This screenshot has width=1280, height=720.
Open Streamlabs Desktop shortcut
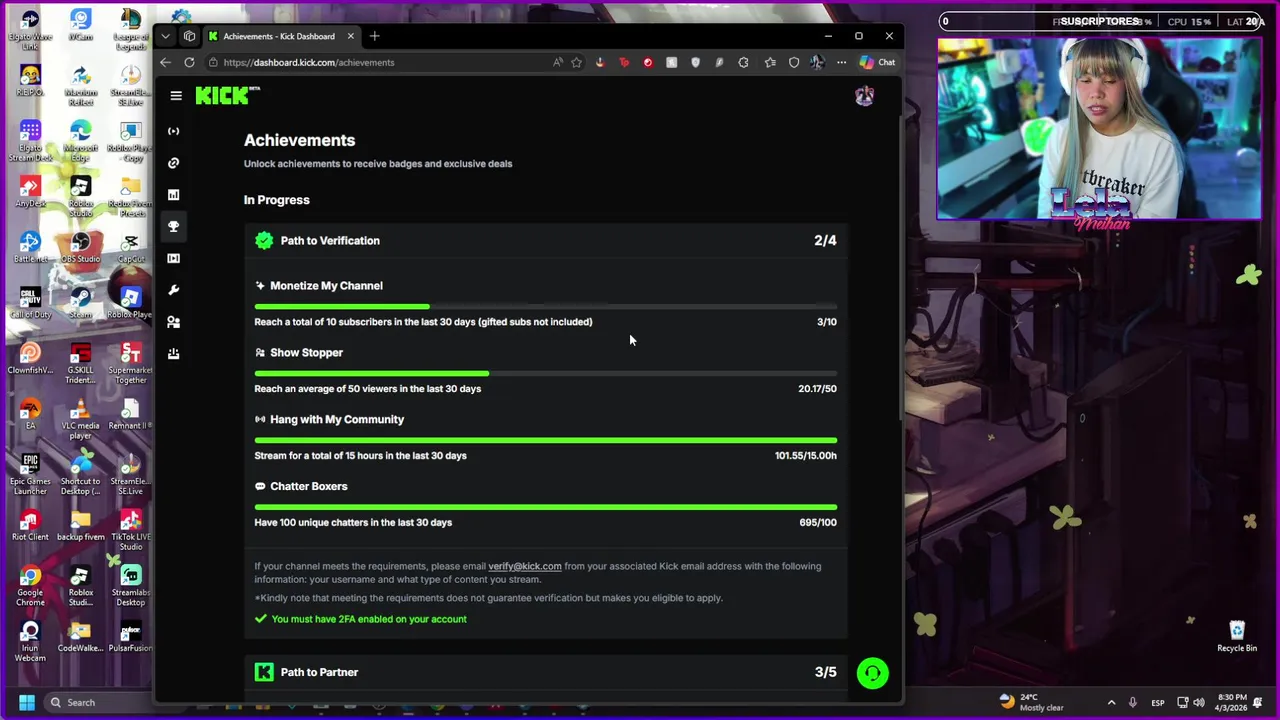click(130, 584)
